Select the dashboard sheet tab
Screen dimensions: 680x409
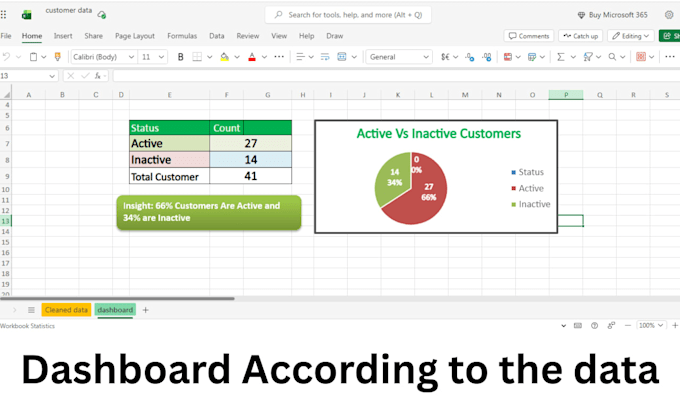pyautogui.click(x=115, y=310)
